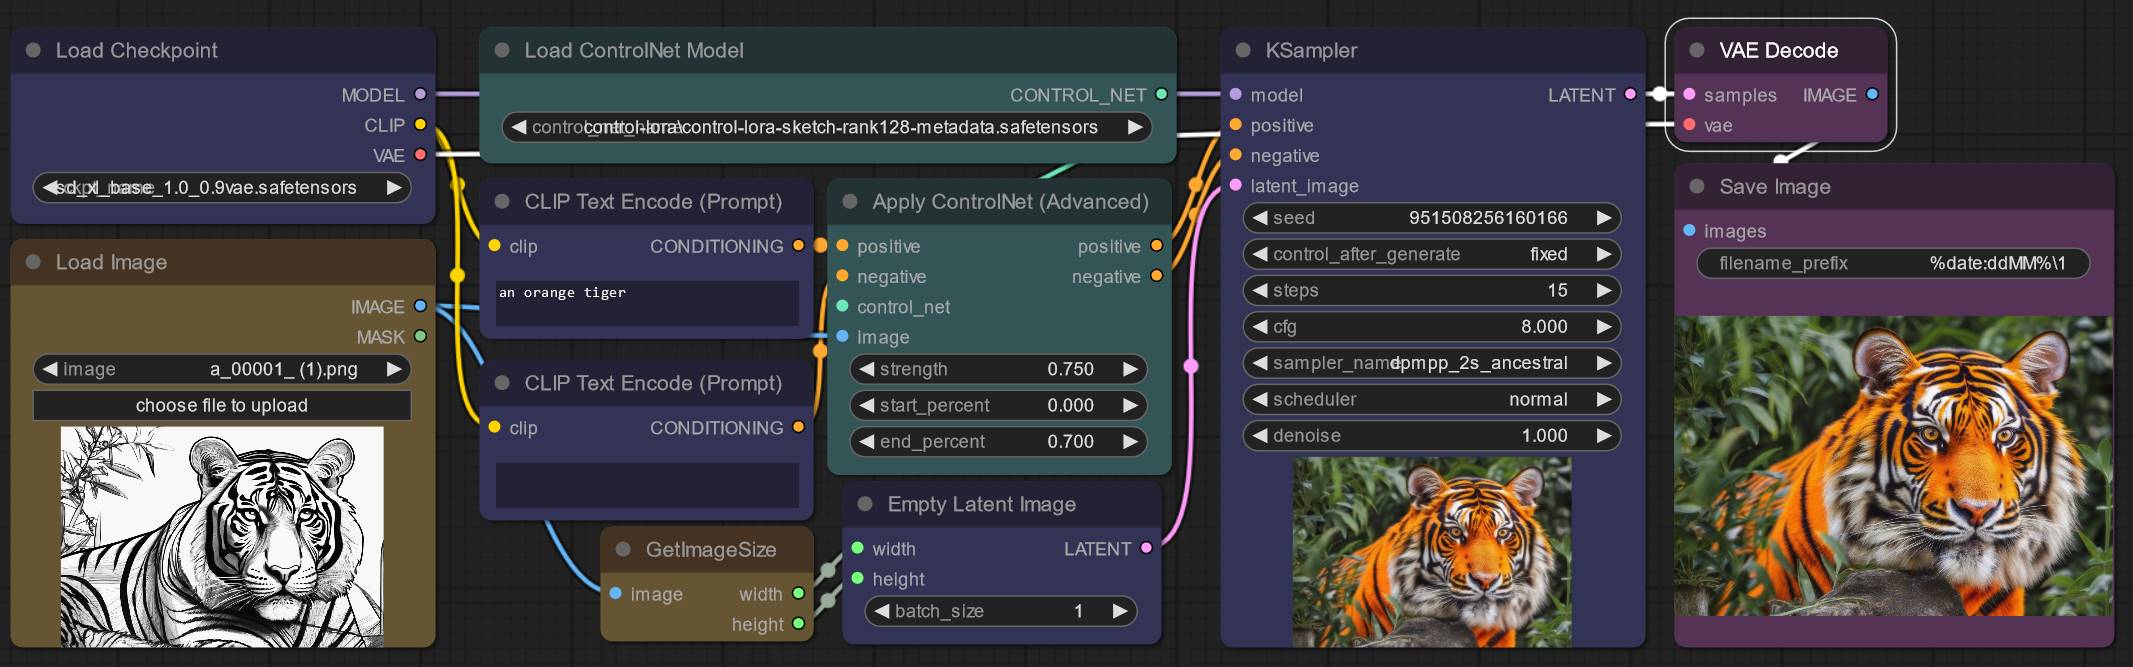Screen dimensions: 2133x667
Task: Click the tiger sketch thumbnail in Load Image
Action: coord(222,537)
